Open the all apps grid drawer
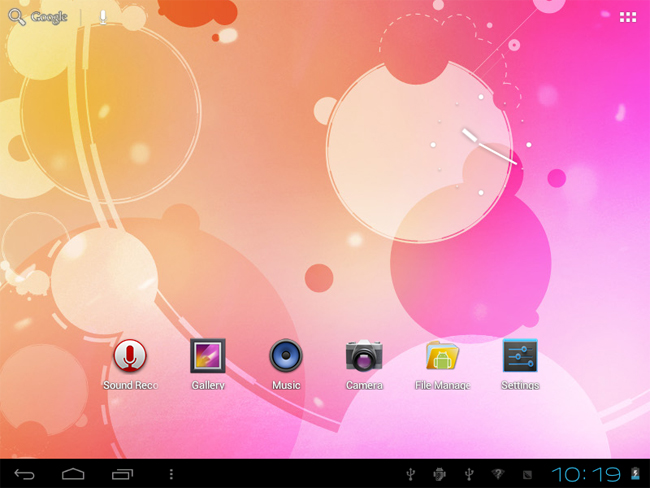Viewport: 650px width, 488px height. (628, 17)
